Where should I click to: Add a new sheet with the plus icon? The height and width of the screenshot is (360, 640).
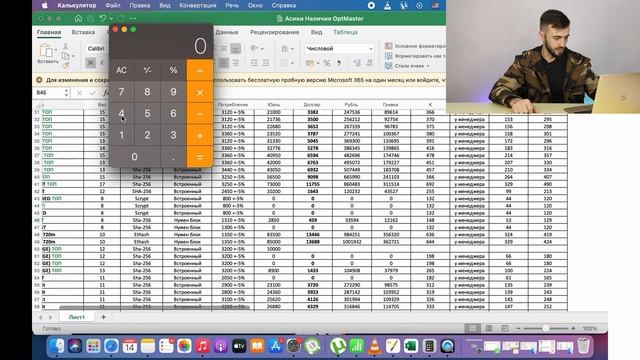[x=103, y=317]
